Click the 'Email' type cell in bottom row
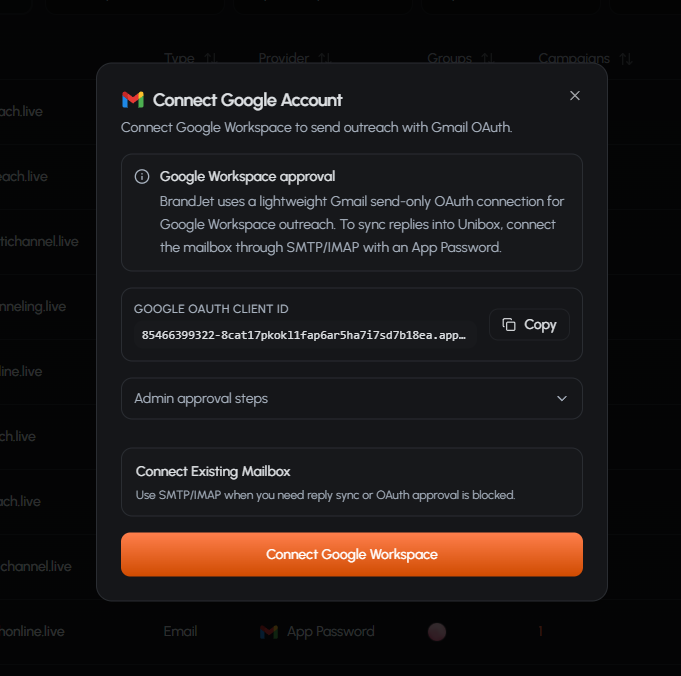 (x=180, y=631)
